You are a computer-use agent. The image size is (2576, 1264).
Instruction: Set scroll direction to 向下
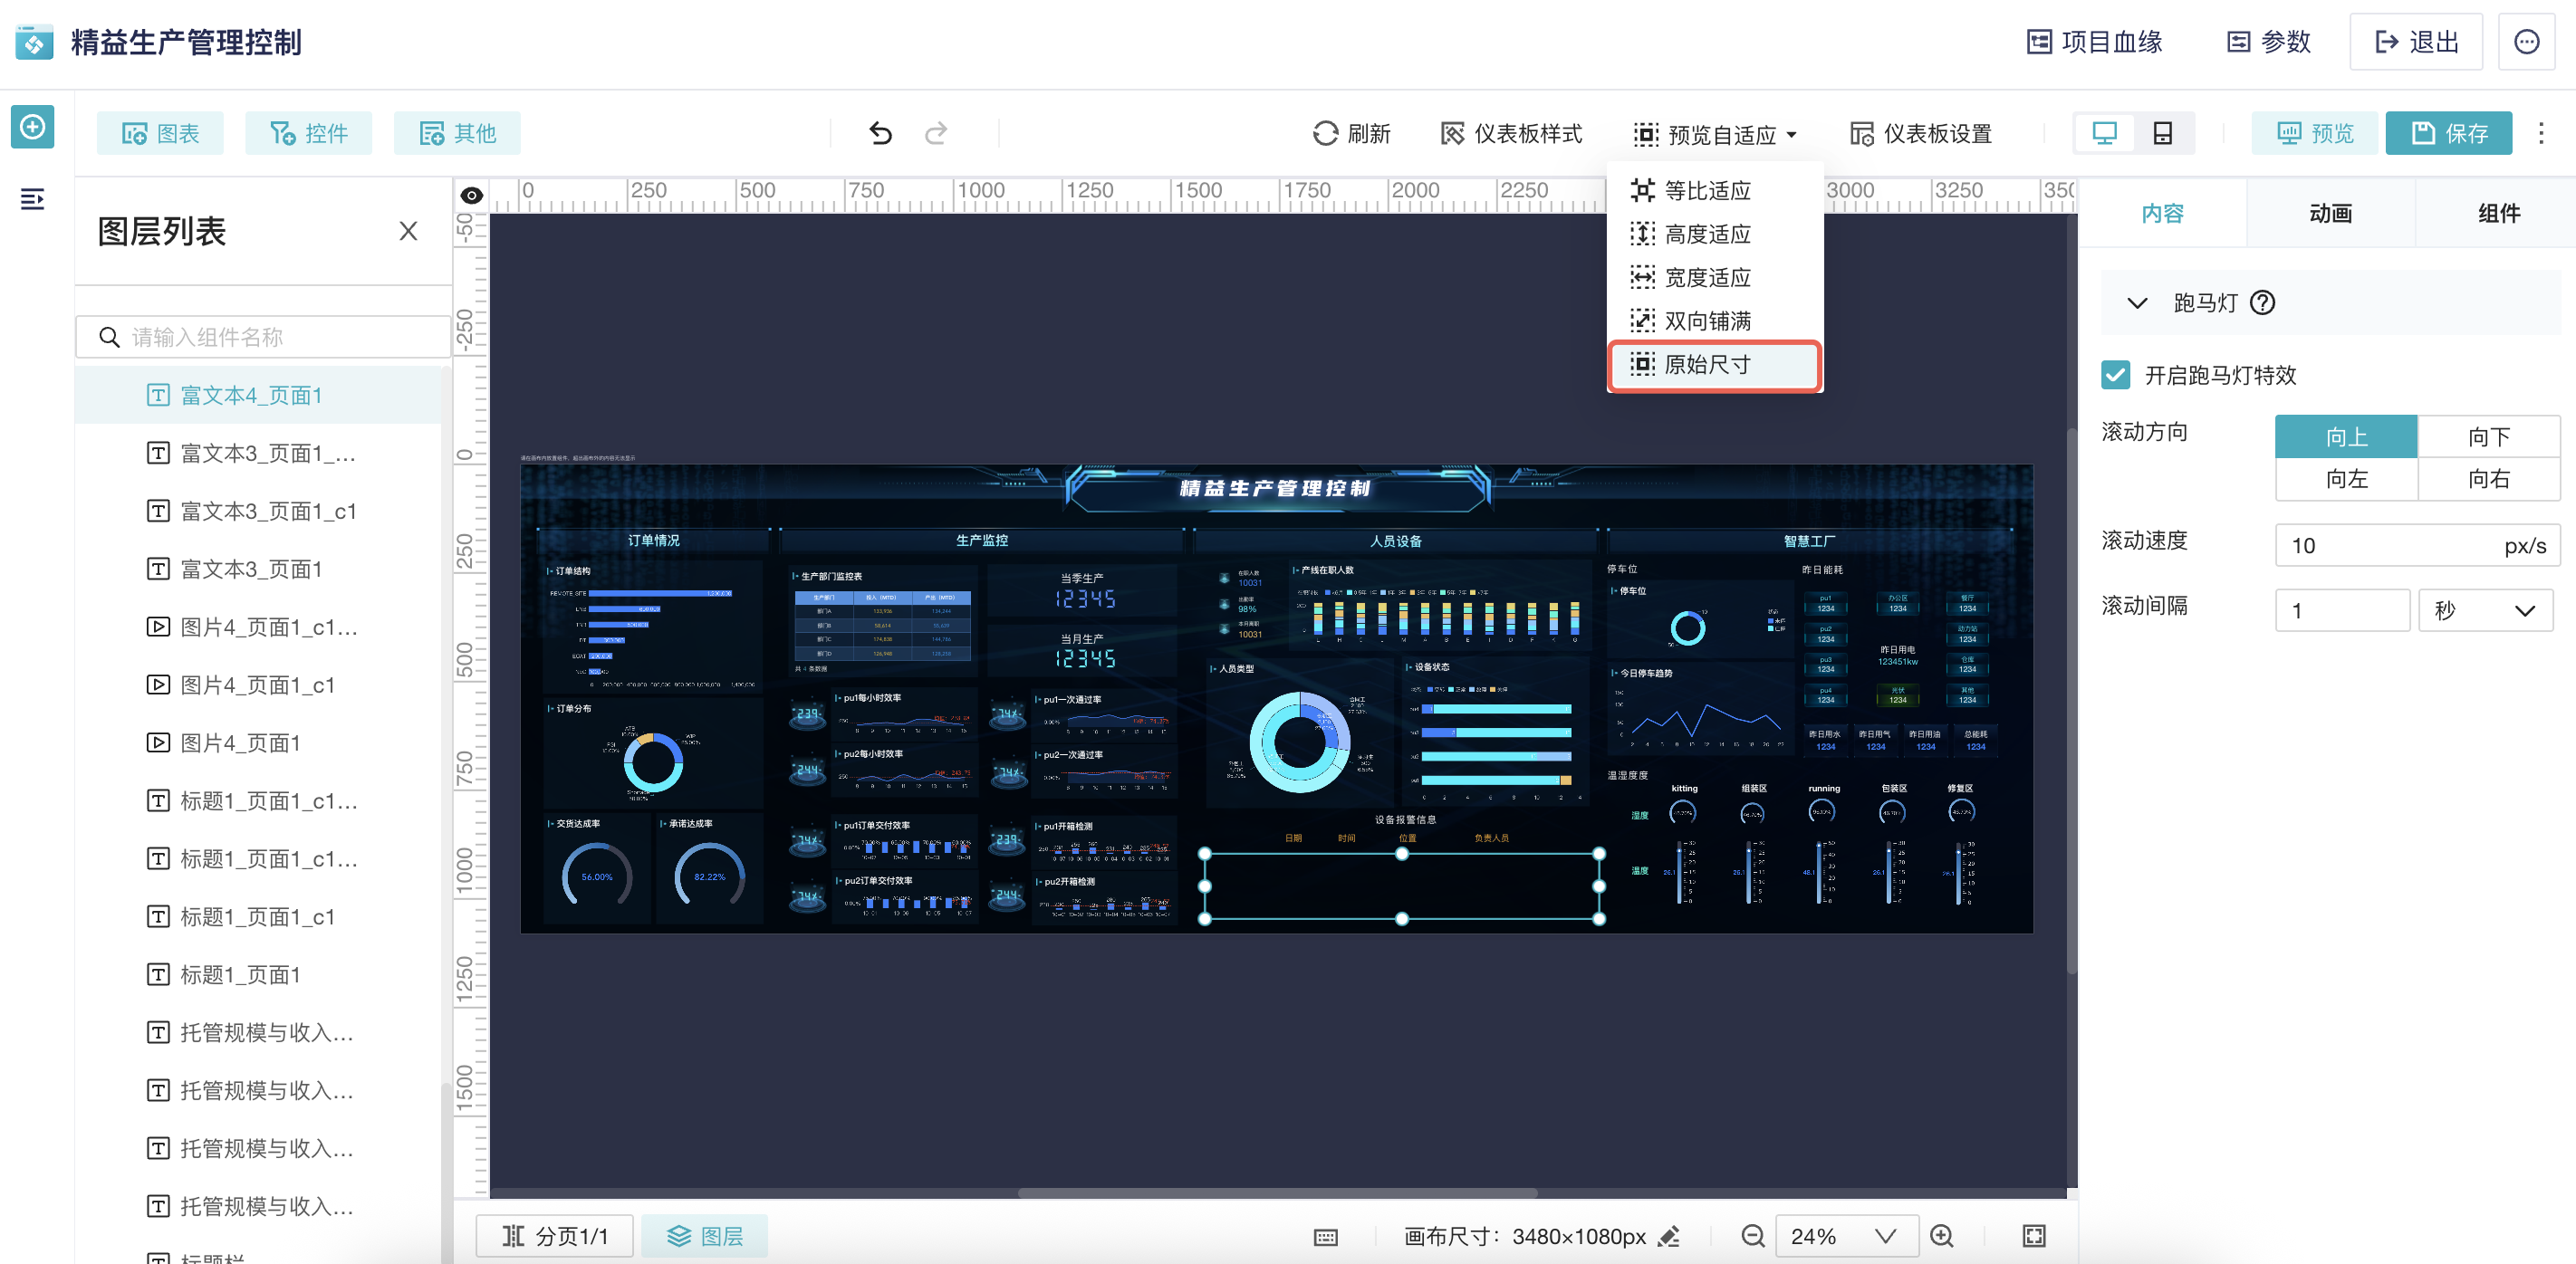click(2488, 436)
